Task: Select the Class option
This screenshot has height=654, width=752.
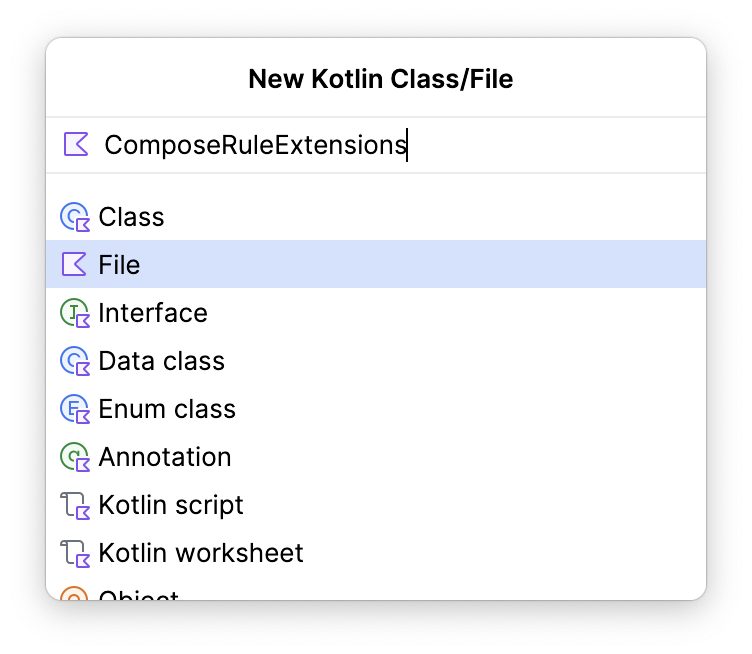Action: coord(131,217)
